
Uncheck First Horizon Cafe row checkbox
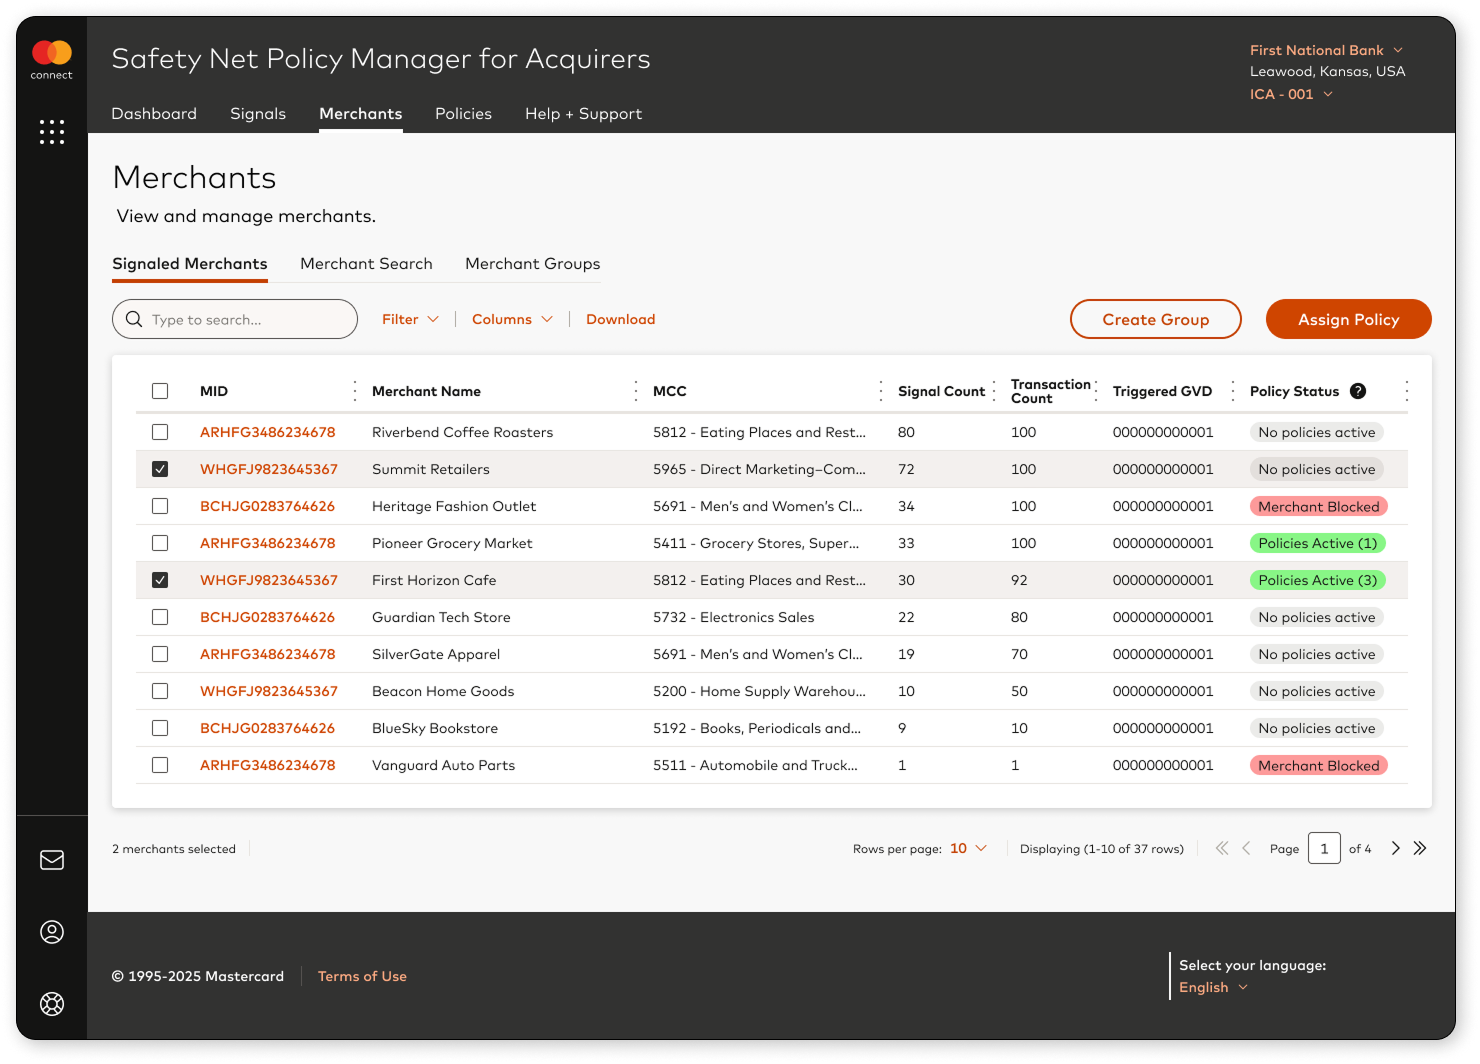pyautogui.click(x=160, y=580)
